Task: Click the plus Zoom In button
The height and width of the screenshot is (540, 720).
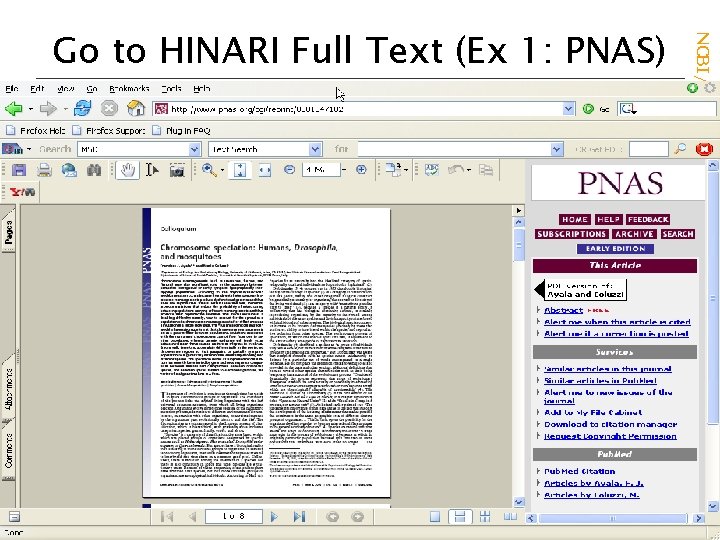Action: pos(361,170)
